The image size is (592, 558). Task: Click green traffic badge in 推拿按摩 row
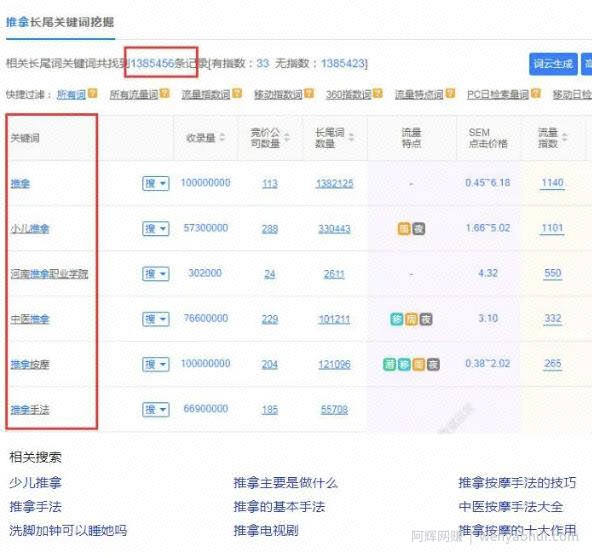389,364
